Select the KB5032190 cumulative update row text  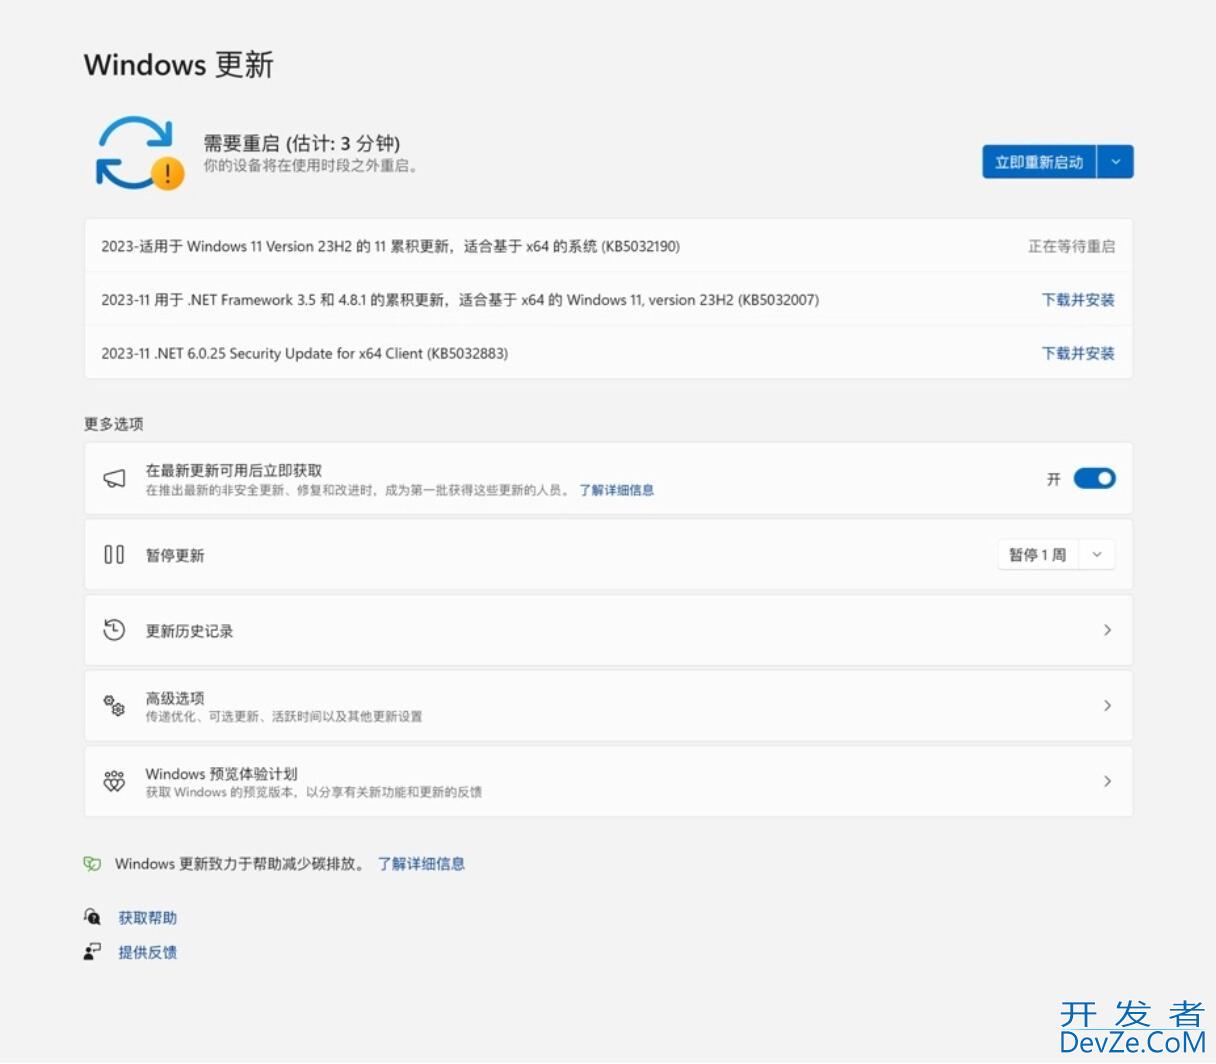391,246
